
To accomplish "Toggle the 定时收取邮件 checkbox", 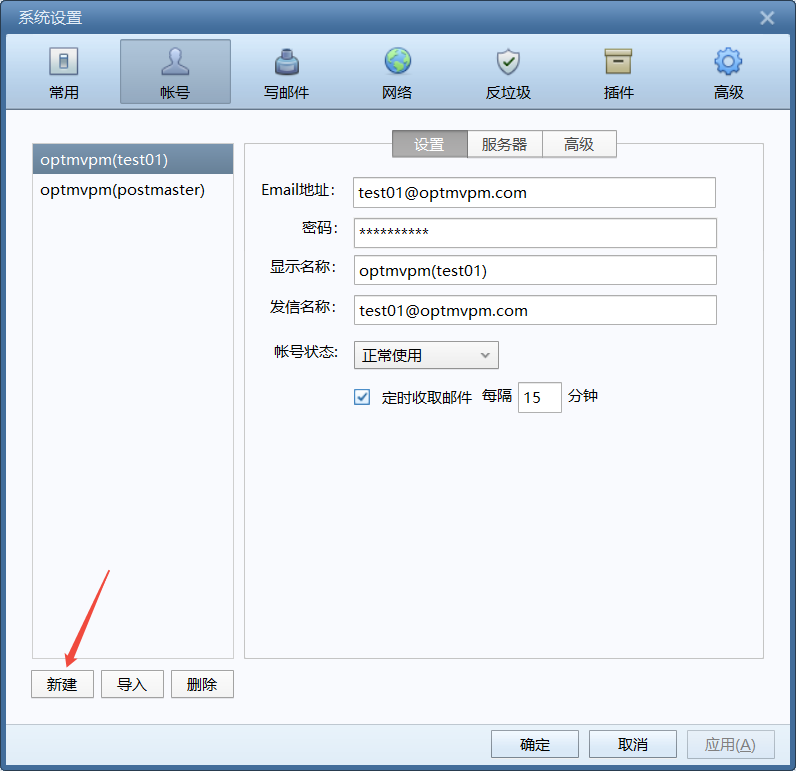I will point(362,397).
